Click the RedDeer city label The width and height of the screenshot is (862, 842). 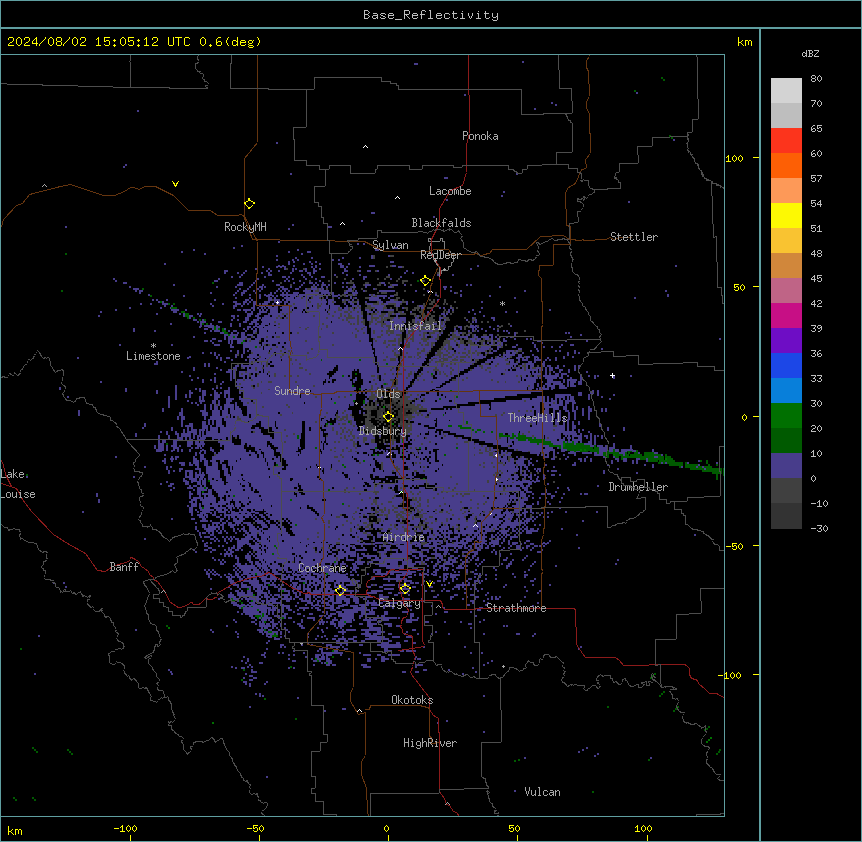tap(440, 255)
